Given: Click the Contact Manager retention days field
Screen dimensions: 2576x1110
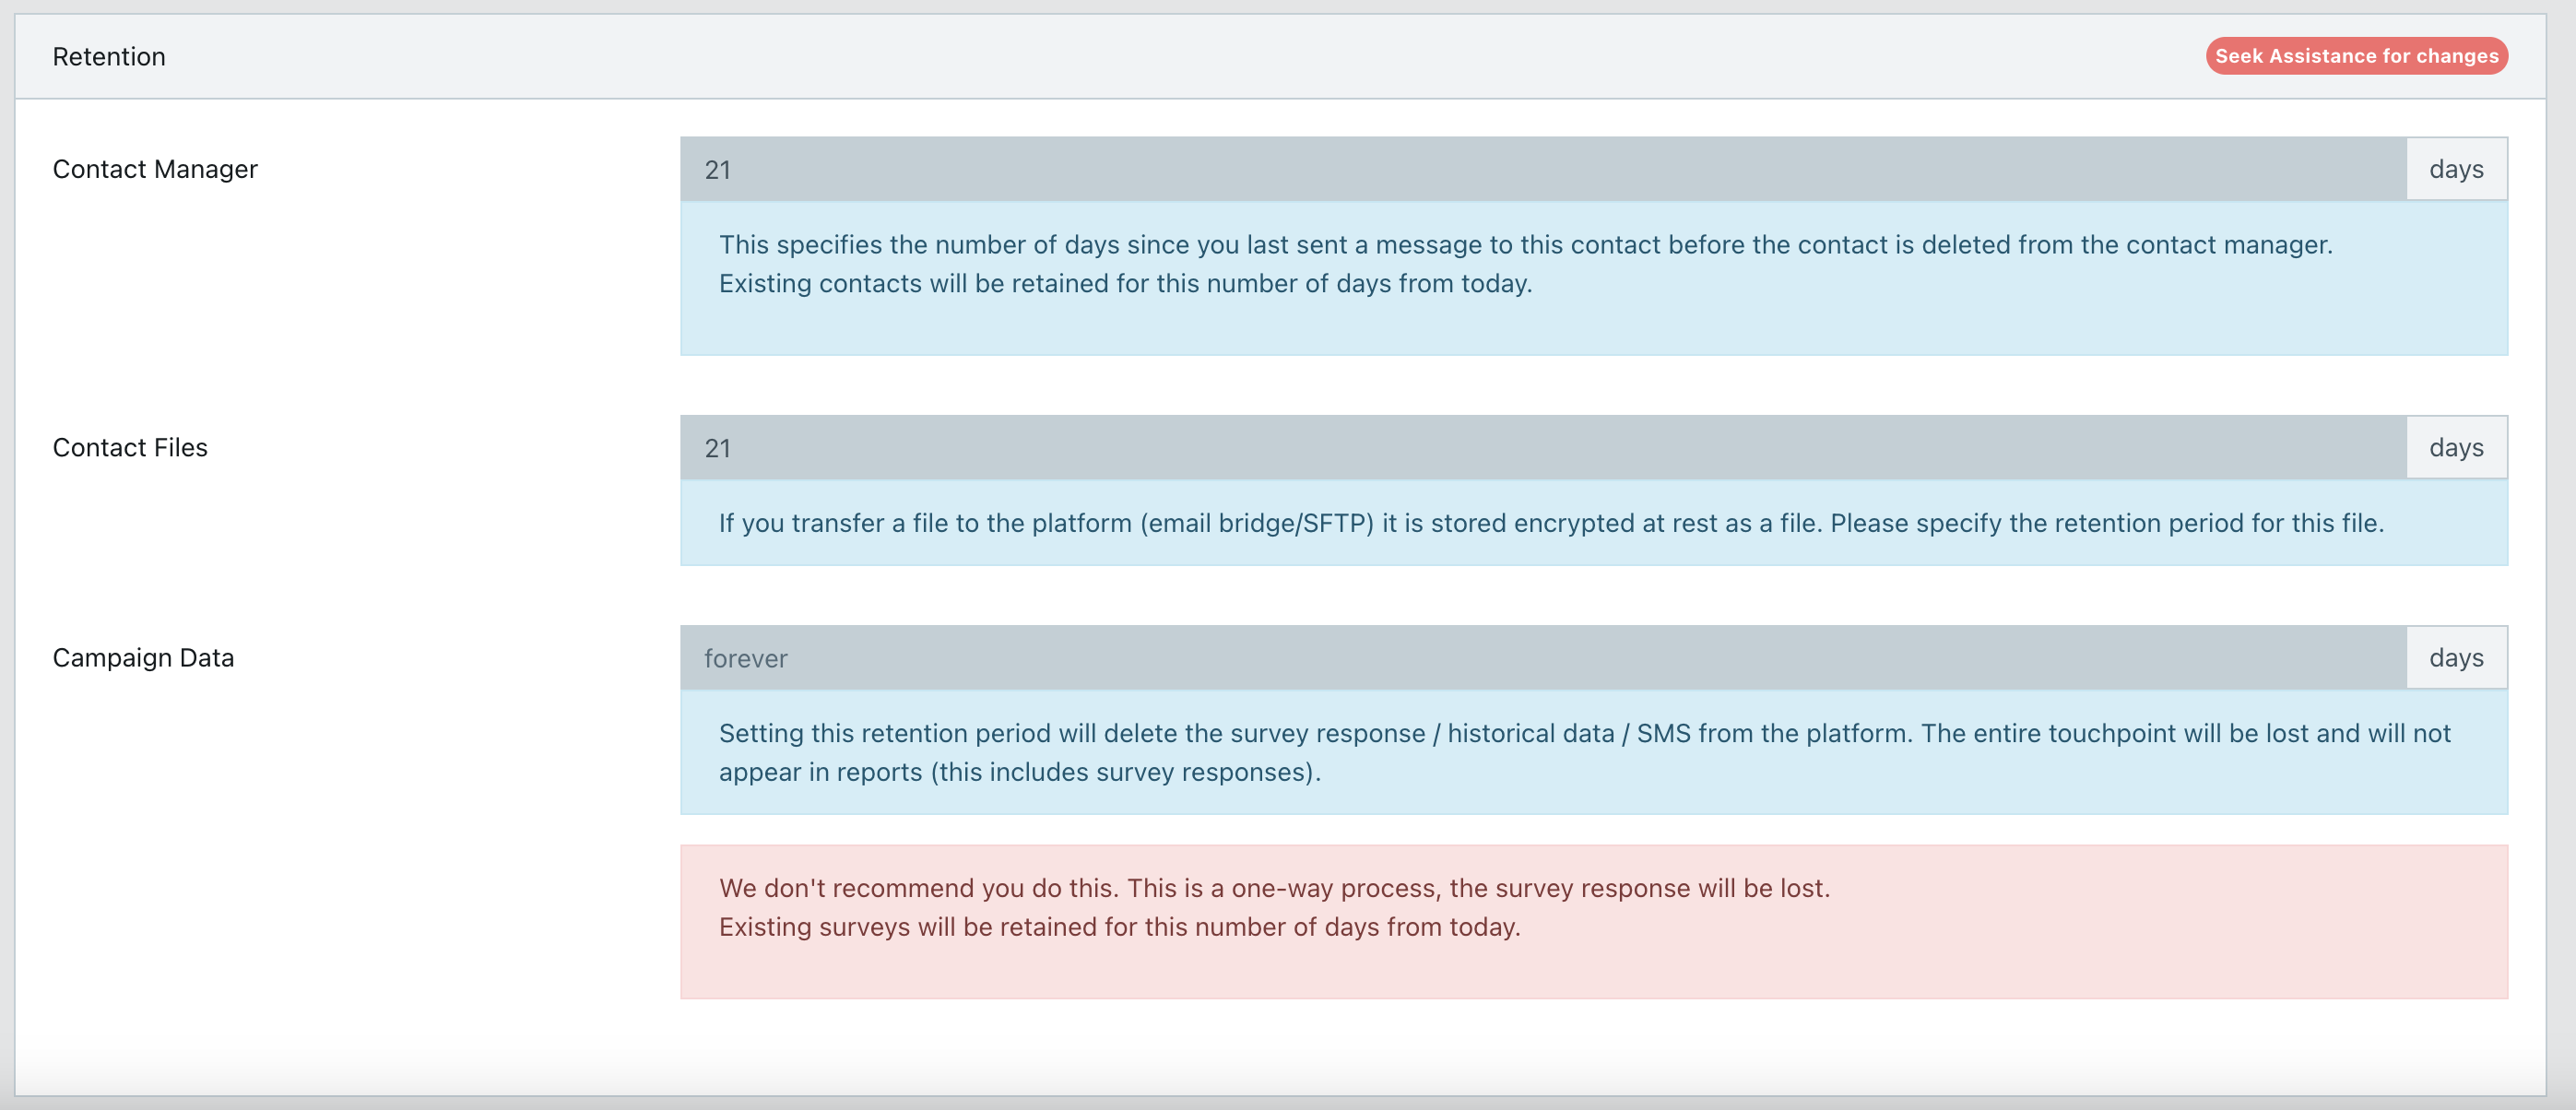Looking at the screenshot, I should pyautogui.click(x=1542, y=169).
